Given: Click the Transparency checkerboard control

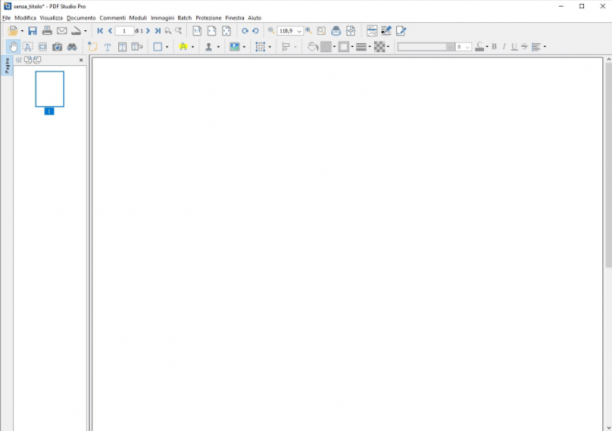Looking at the screenshot, I should click(379, 47).
